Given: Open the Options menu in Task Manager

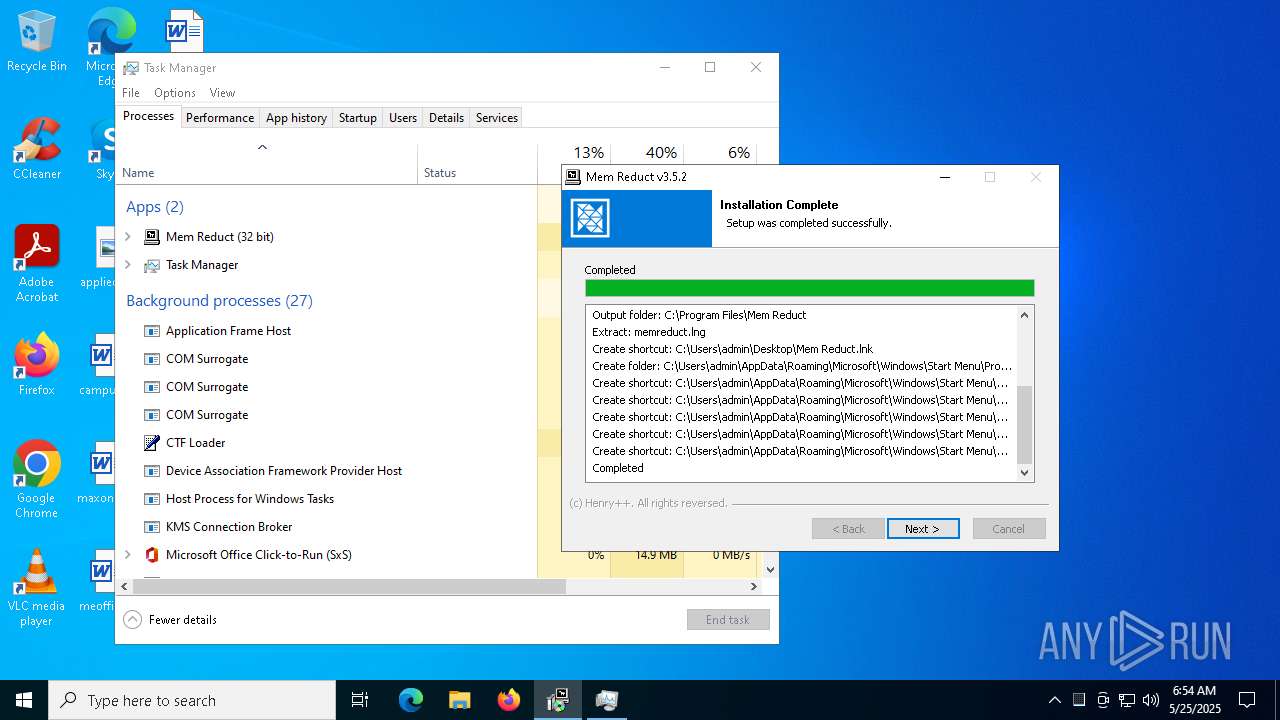Looking at the screenshot, I should coord(175,93).
